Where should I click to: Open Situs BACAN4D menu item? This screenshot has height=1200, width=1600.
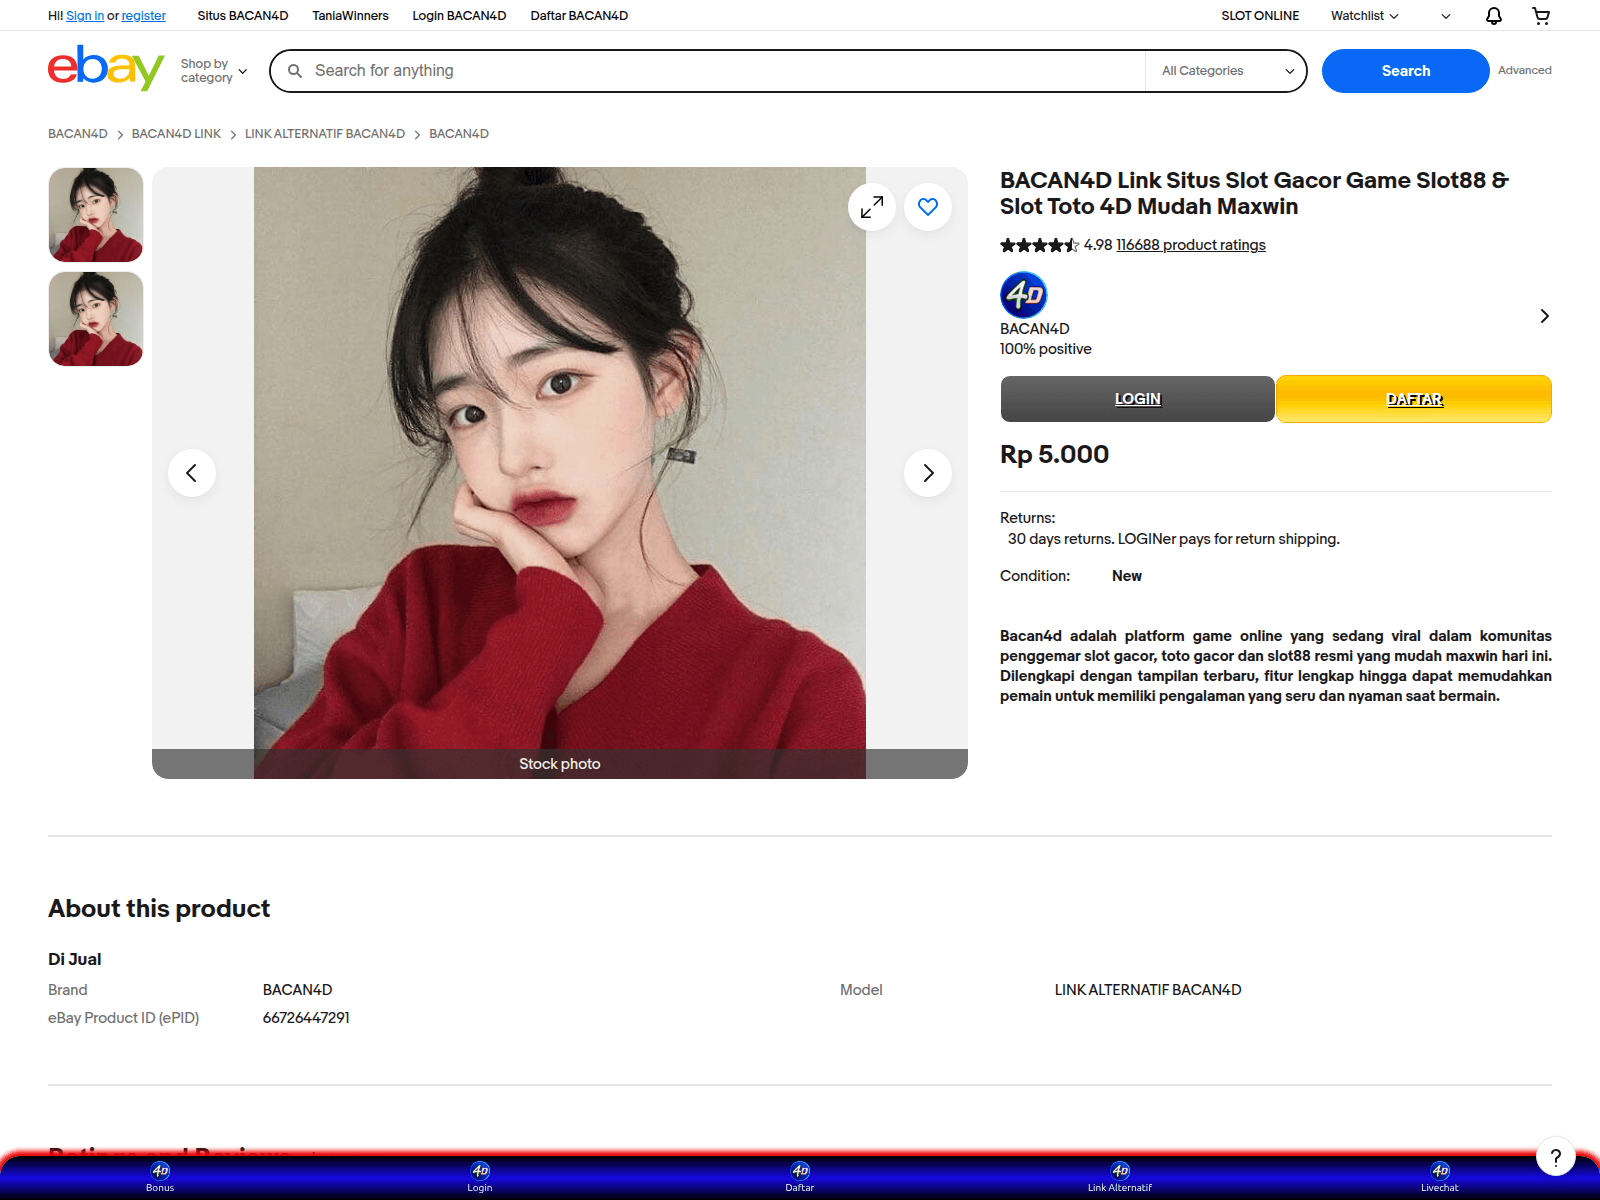tap(243, 16)
